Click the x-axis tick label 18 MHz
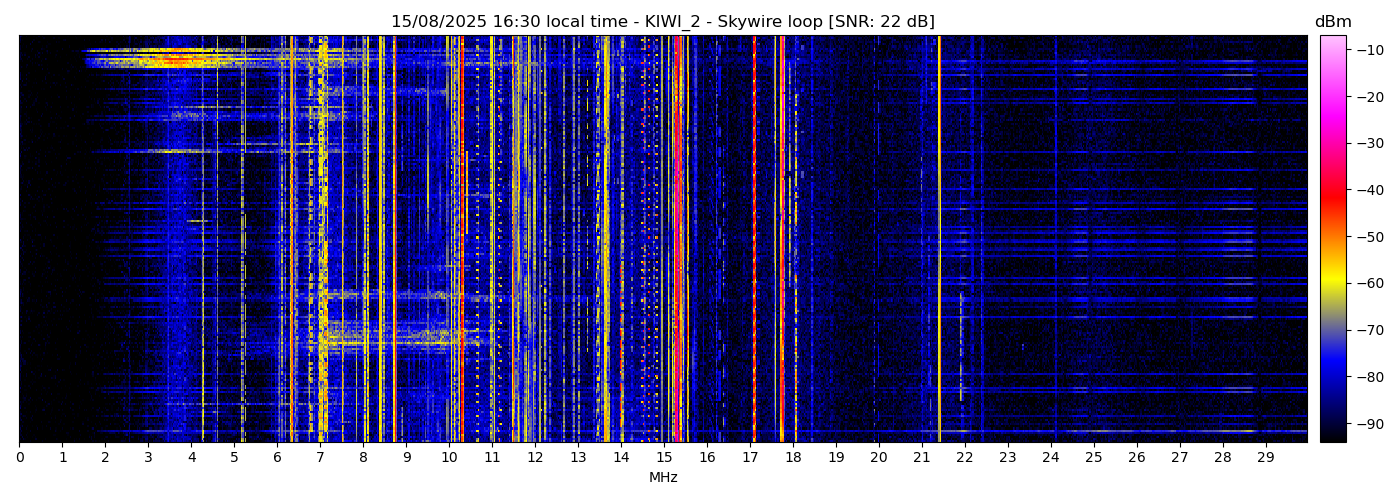 tap(793, 458)
